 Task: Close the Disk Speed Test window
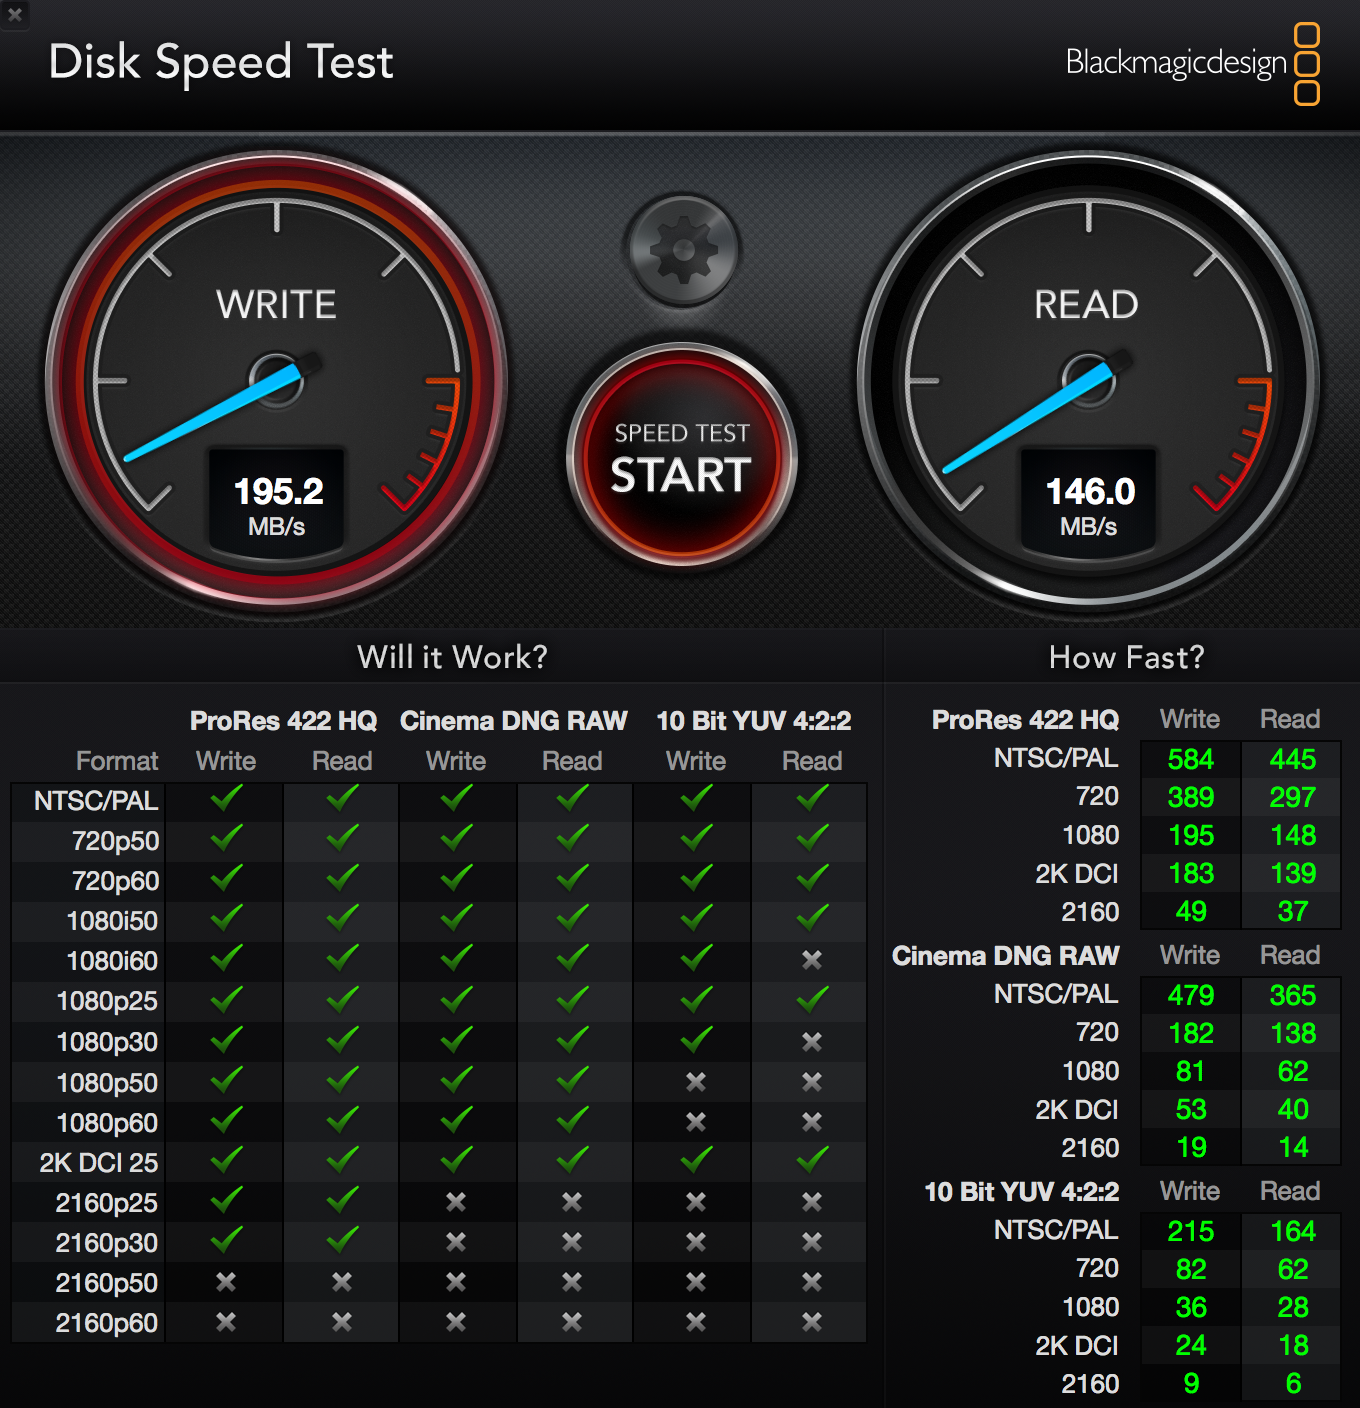pyautogui.click(x=15, y=14)
